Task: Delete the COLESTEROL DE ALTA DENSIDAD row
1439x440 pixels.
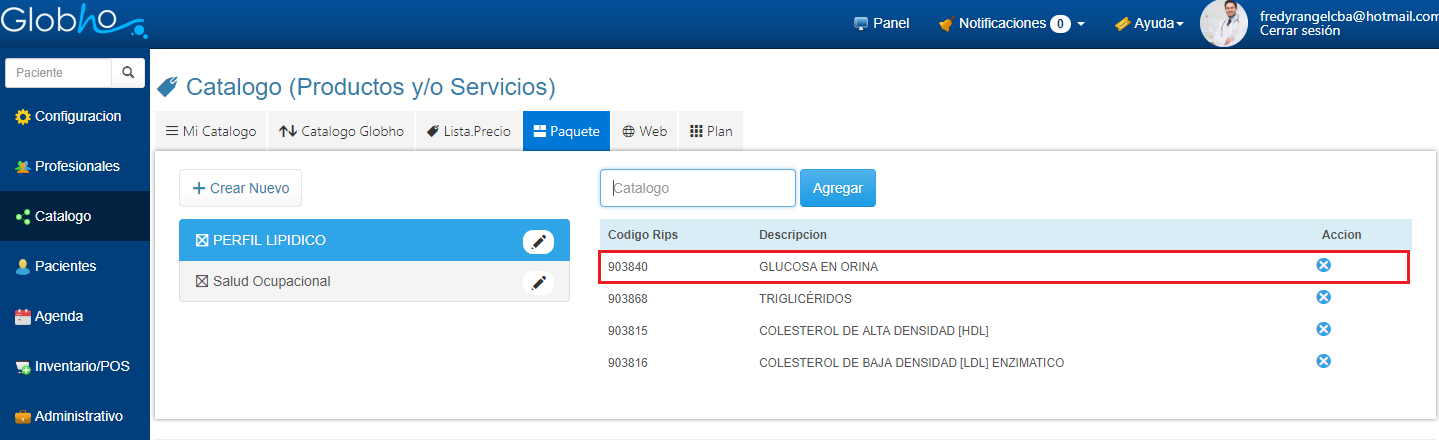Action: (1323, 329)
